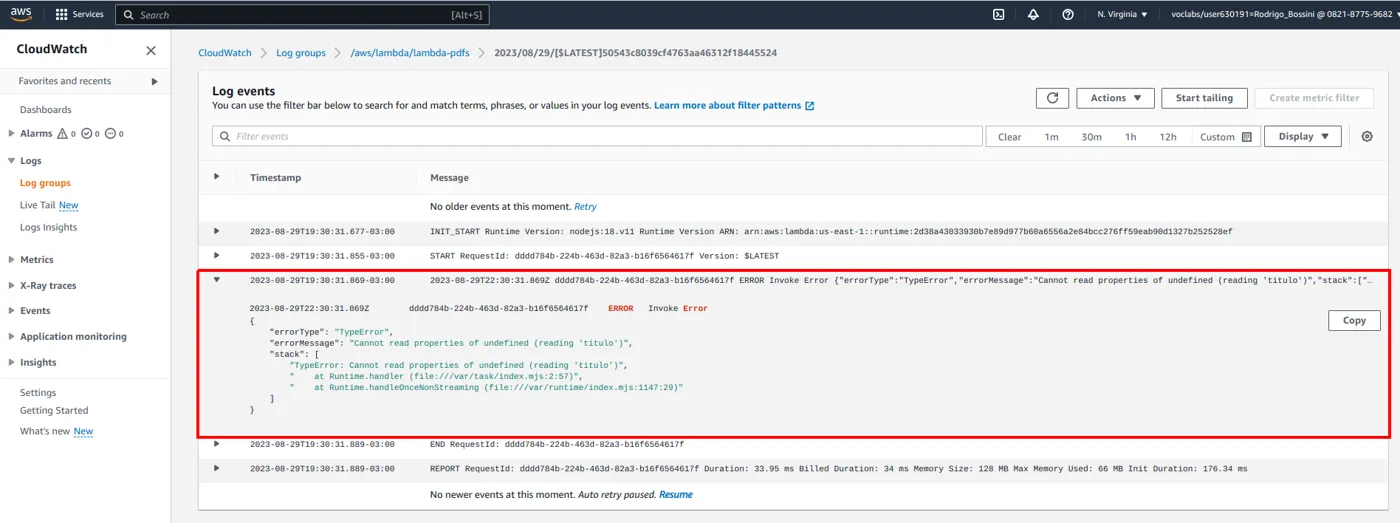The width and height of the screenshot is (1400, 523).
Task: Collapse the Logs sidebar section
Action: pos(11,160)
